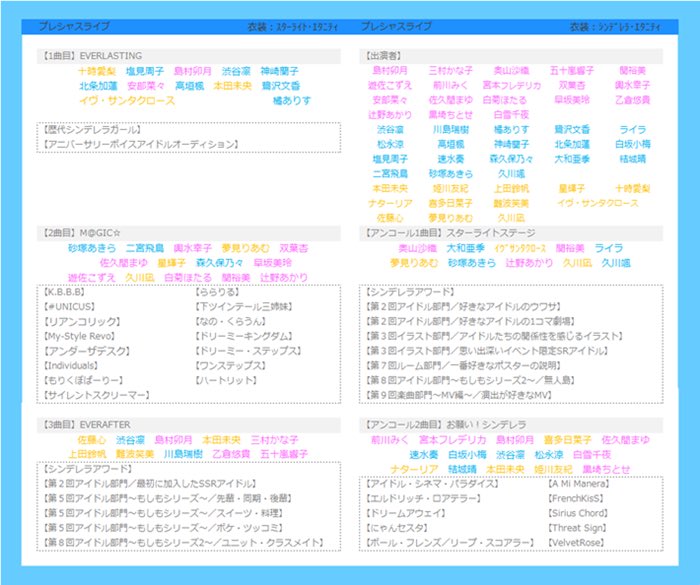This screenshot has width=700, height=585.
Task: Click 黒埼ちとせ in the お願い！シンデレラ section
Action: pyautogui.click(x=607, y=470)
